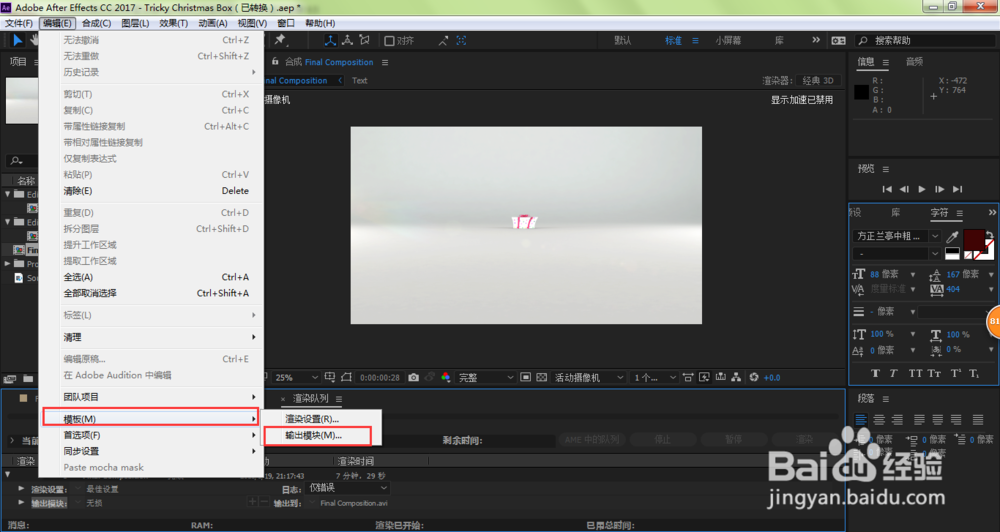This screenshot has width=1000, height=532.
Task: Click the grid and guide options icon
Action: [x=330, y=378]
